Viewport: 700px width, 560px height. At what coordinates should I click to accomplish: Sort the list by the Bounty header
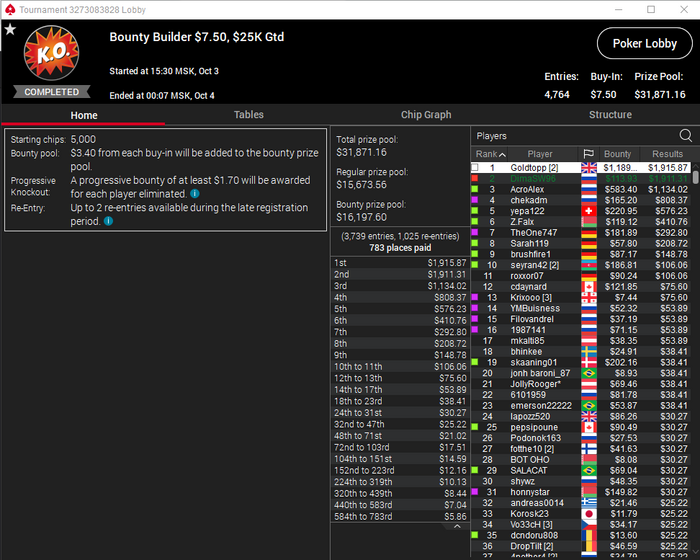[x=617, y=154]
